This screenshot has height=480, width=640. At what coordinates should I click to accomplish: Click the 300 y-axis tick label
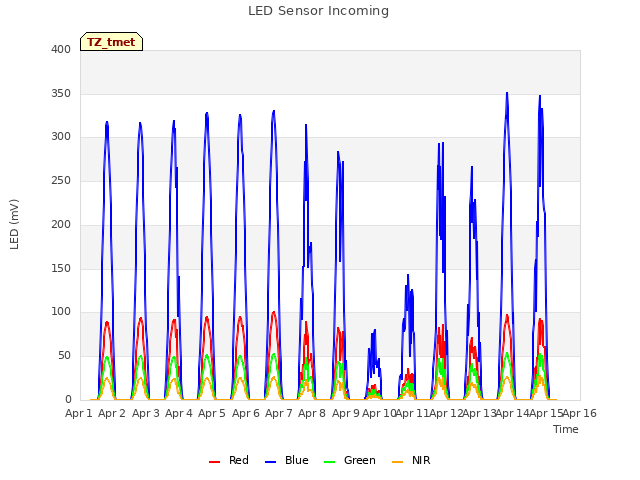61,137
